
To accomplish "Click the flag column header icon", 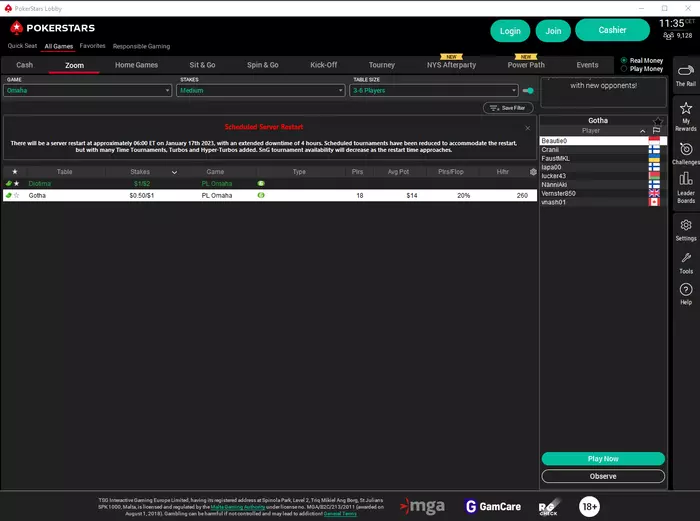I will tap(656, 131).
